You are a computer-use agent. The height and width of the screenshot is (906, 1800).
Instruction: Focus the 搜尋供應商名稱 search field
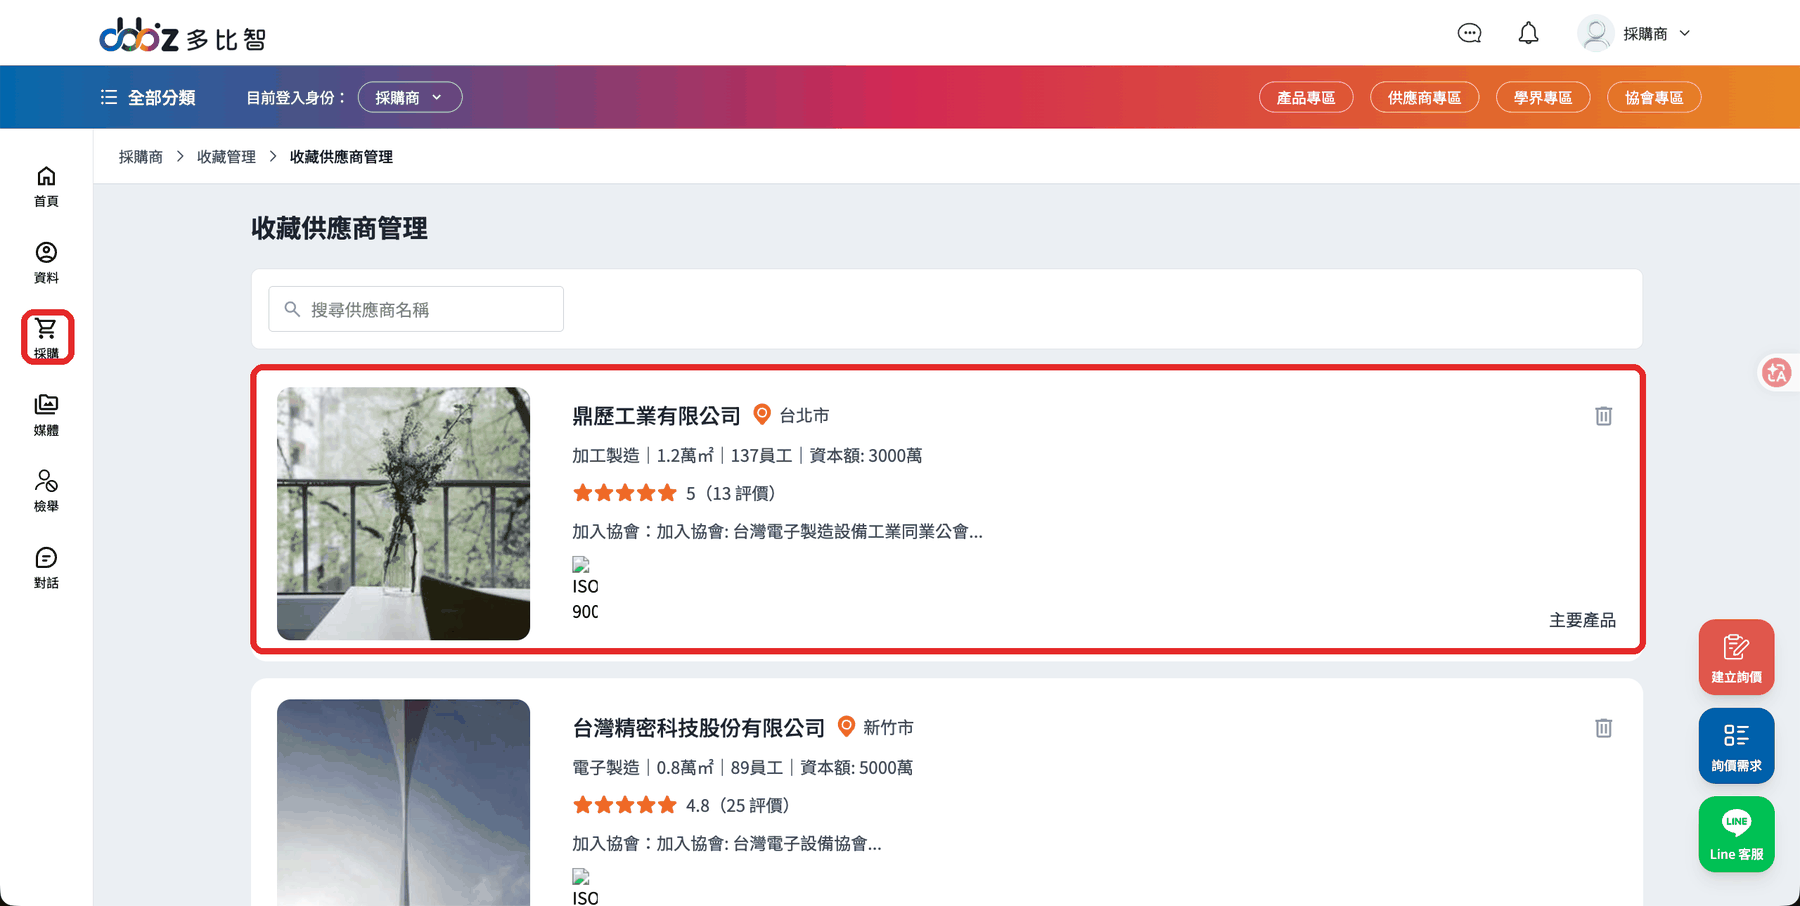pyautogui.click(x=416, y=309)
